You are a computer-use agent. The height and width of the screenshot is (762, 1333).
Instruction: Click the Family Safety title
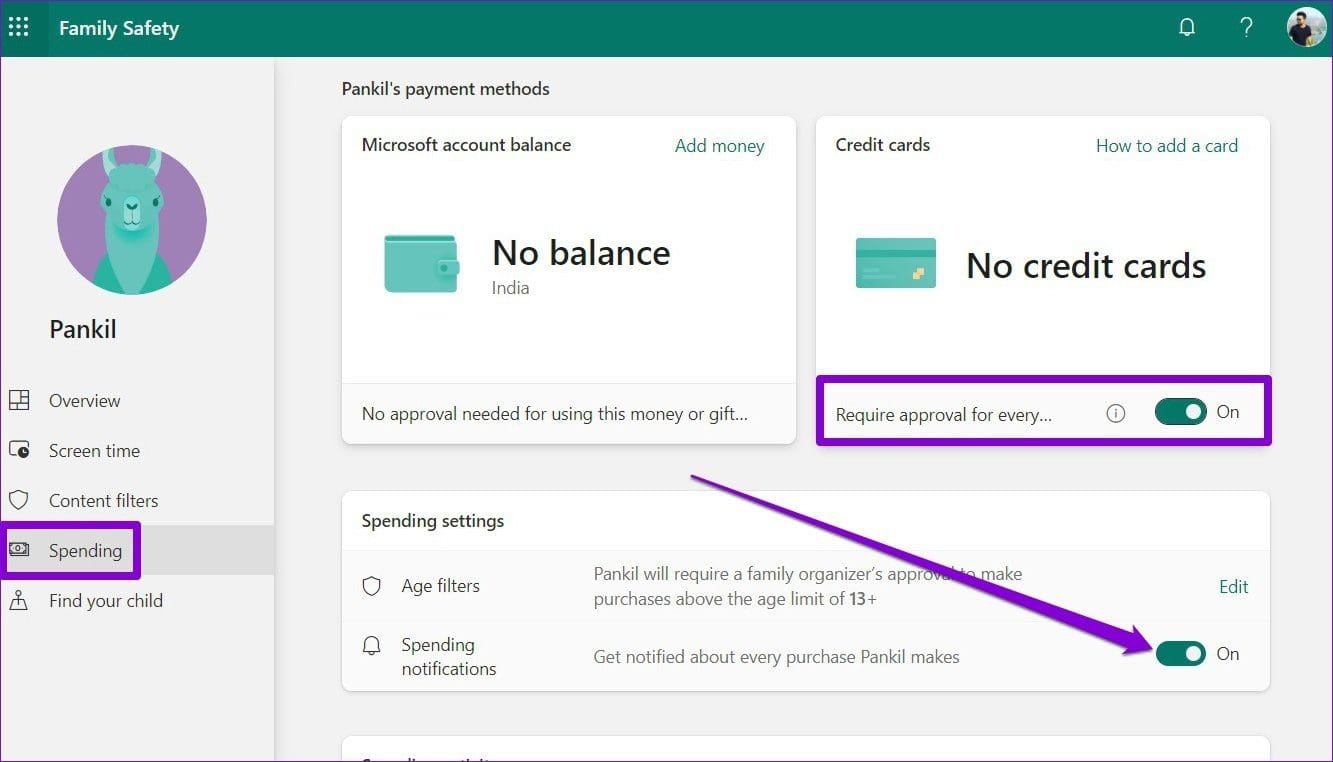(x=119, y=28)
